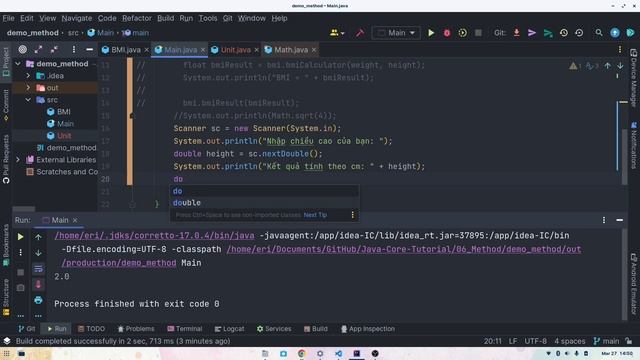Image resolution: width=640 pixels, height=360 pixels.
Task: Open the File menu
Action: (8, 18)
